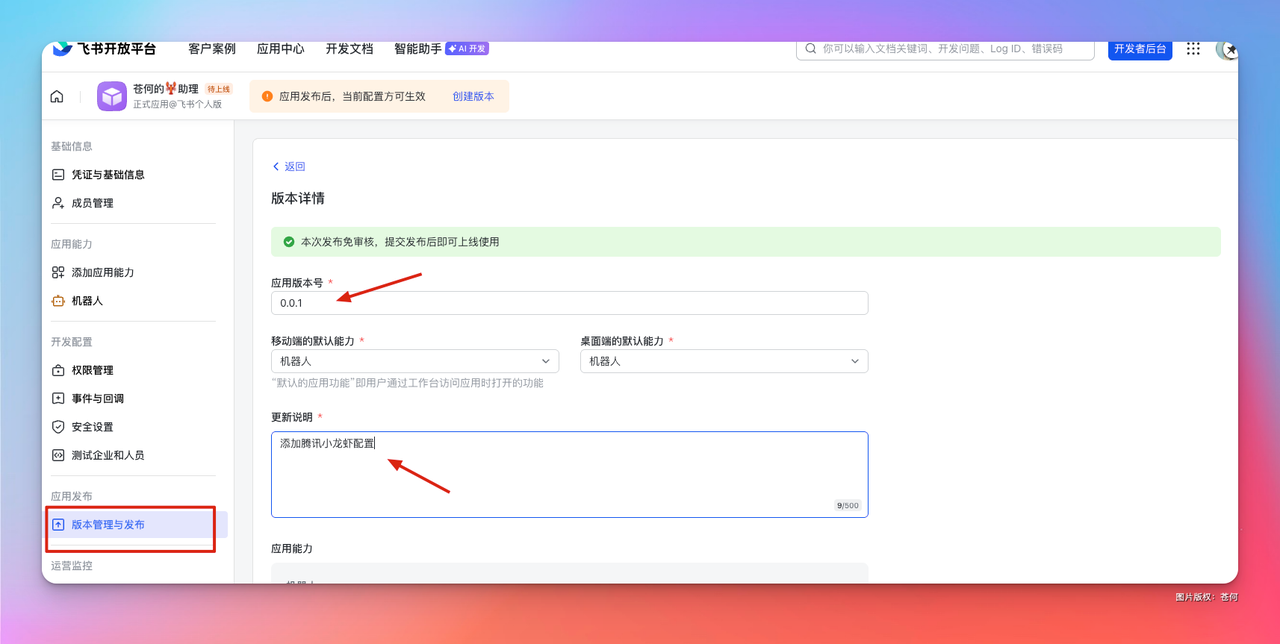The width and height of the screenshot is (1280, 644).
Task: Click the 创建版本 link
Action: coord(473,97)
